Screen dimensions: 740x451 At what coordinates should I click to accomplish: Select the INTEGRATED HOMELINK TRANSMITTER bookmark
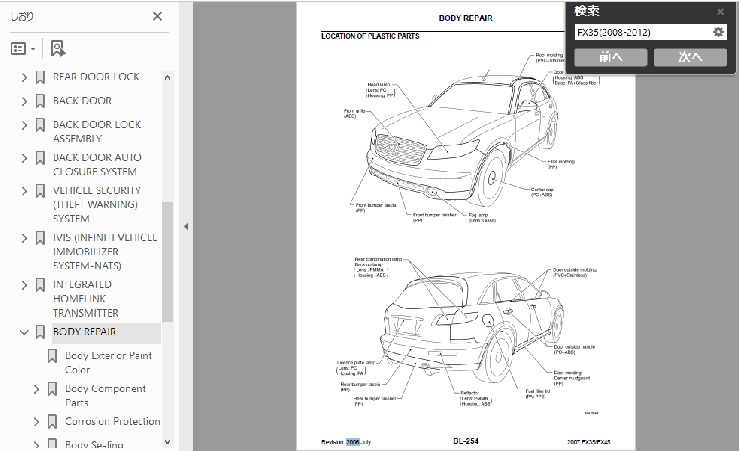point(95,298)
